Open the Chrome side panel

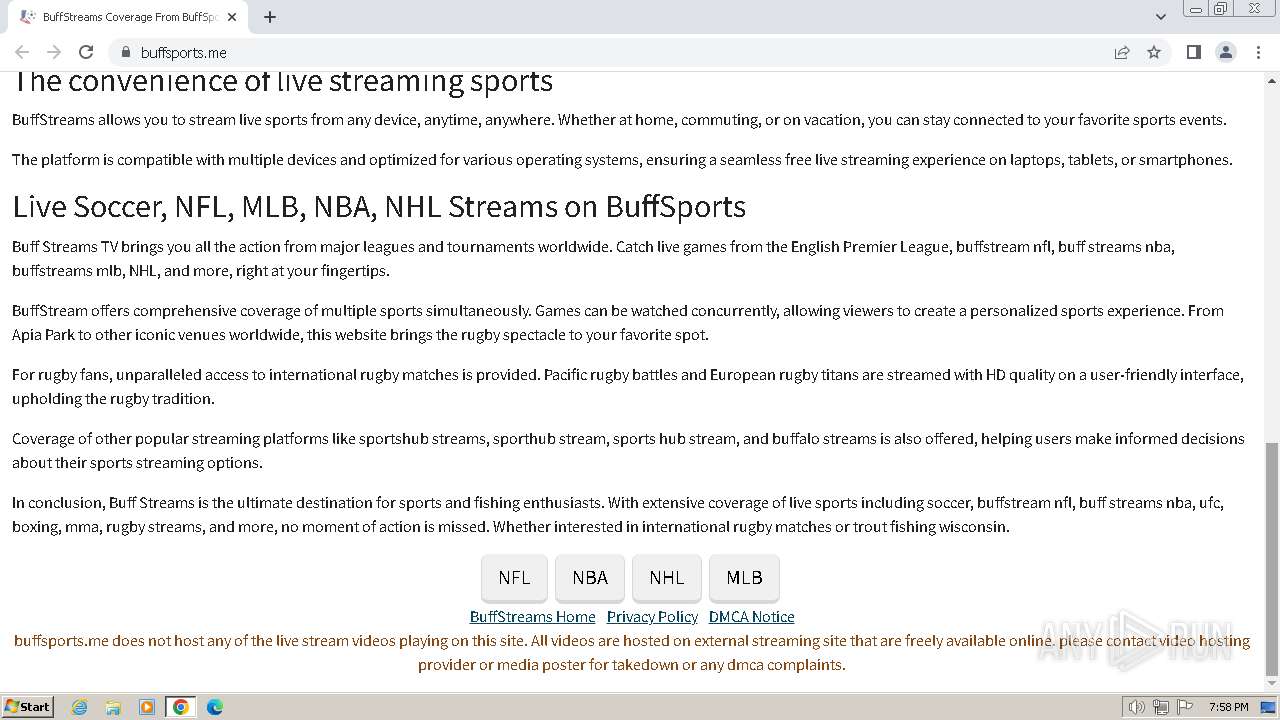pyautogui.click(x=1193, y=52)
